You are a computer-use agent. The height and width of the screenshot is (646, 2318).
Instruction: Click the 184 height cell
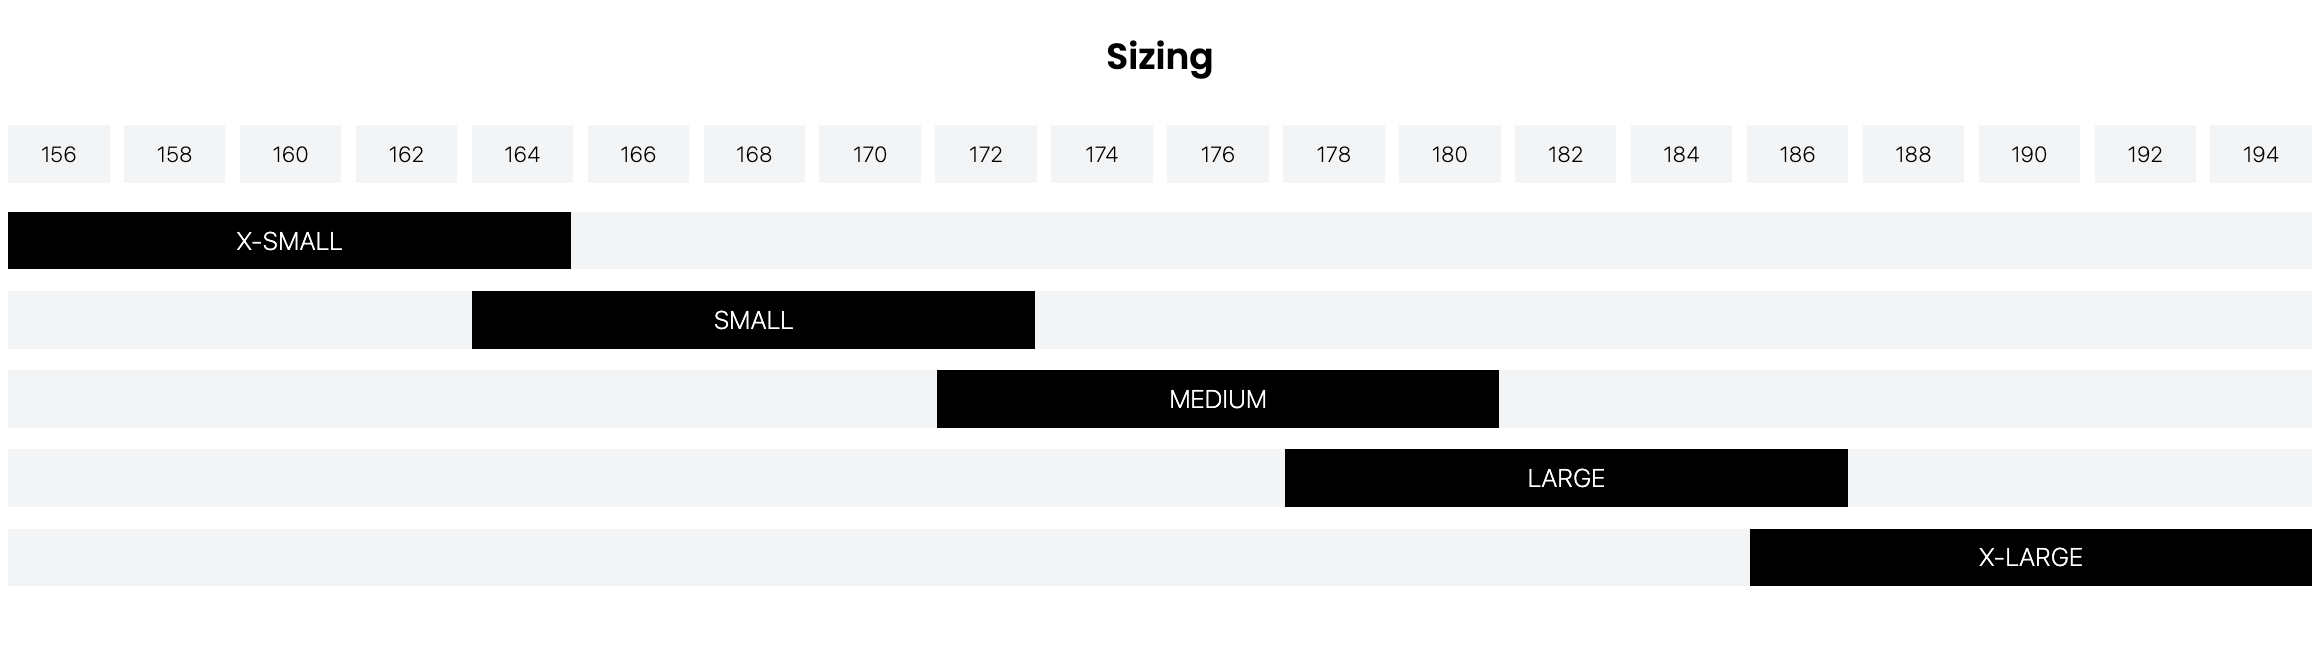pos(1681,154)
